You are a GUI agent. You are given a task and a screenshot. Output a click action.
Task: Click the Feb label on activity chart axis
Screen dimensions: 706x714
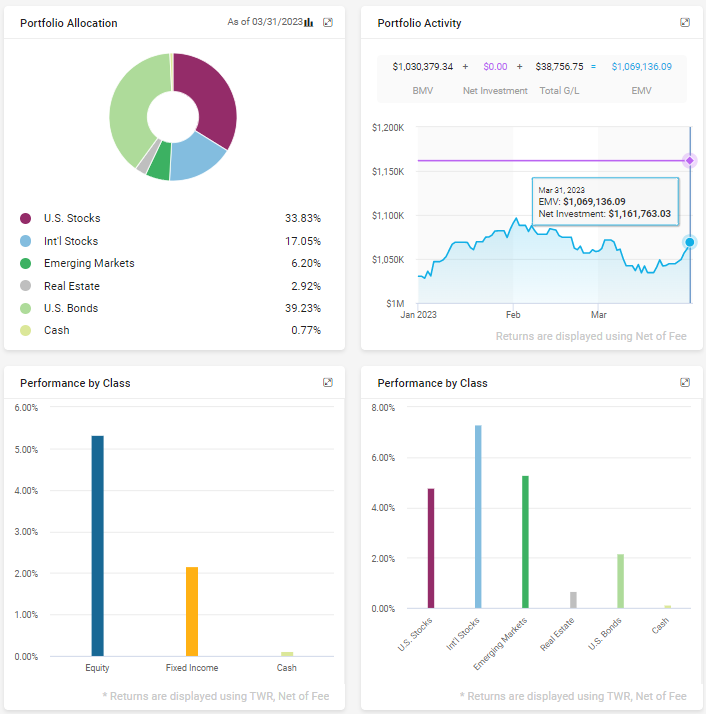coord(513,315)
